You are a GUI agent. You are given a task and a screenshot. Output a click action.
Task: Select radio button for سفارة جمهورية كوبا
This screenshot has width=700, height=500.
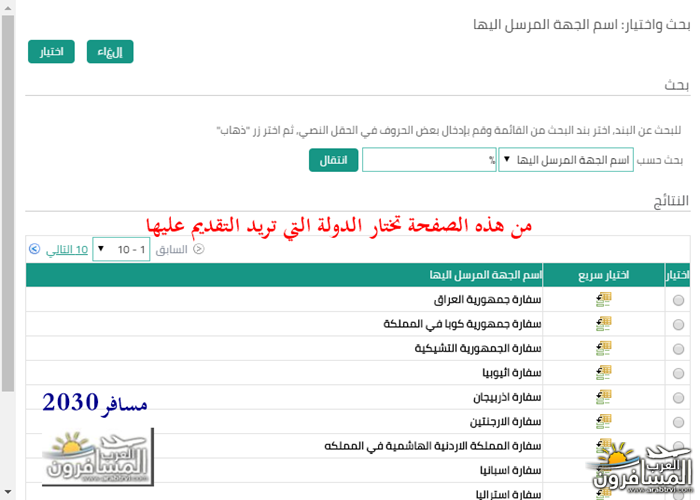pyautogui.click(x=678, y=325)
